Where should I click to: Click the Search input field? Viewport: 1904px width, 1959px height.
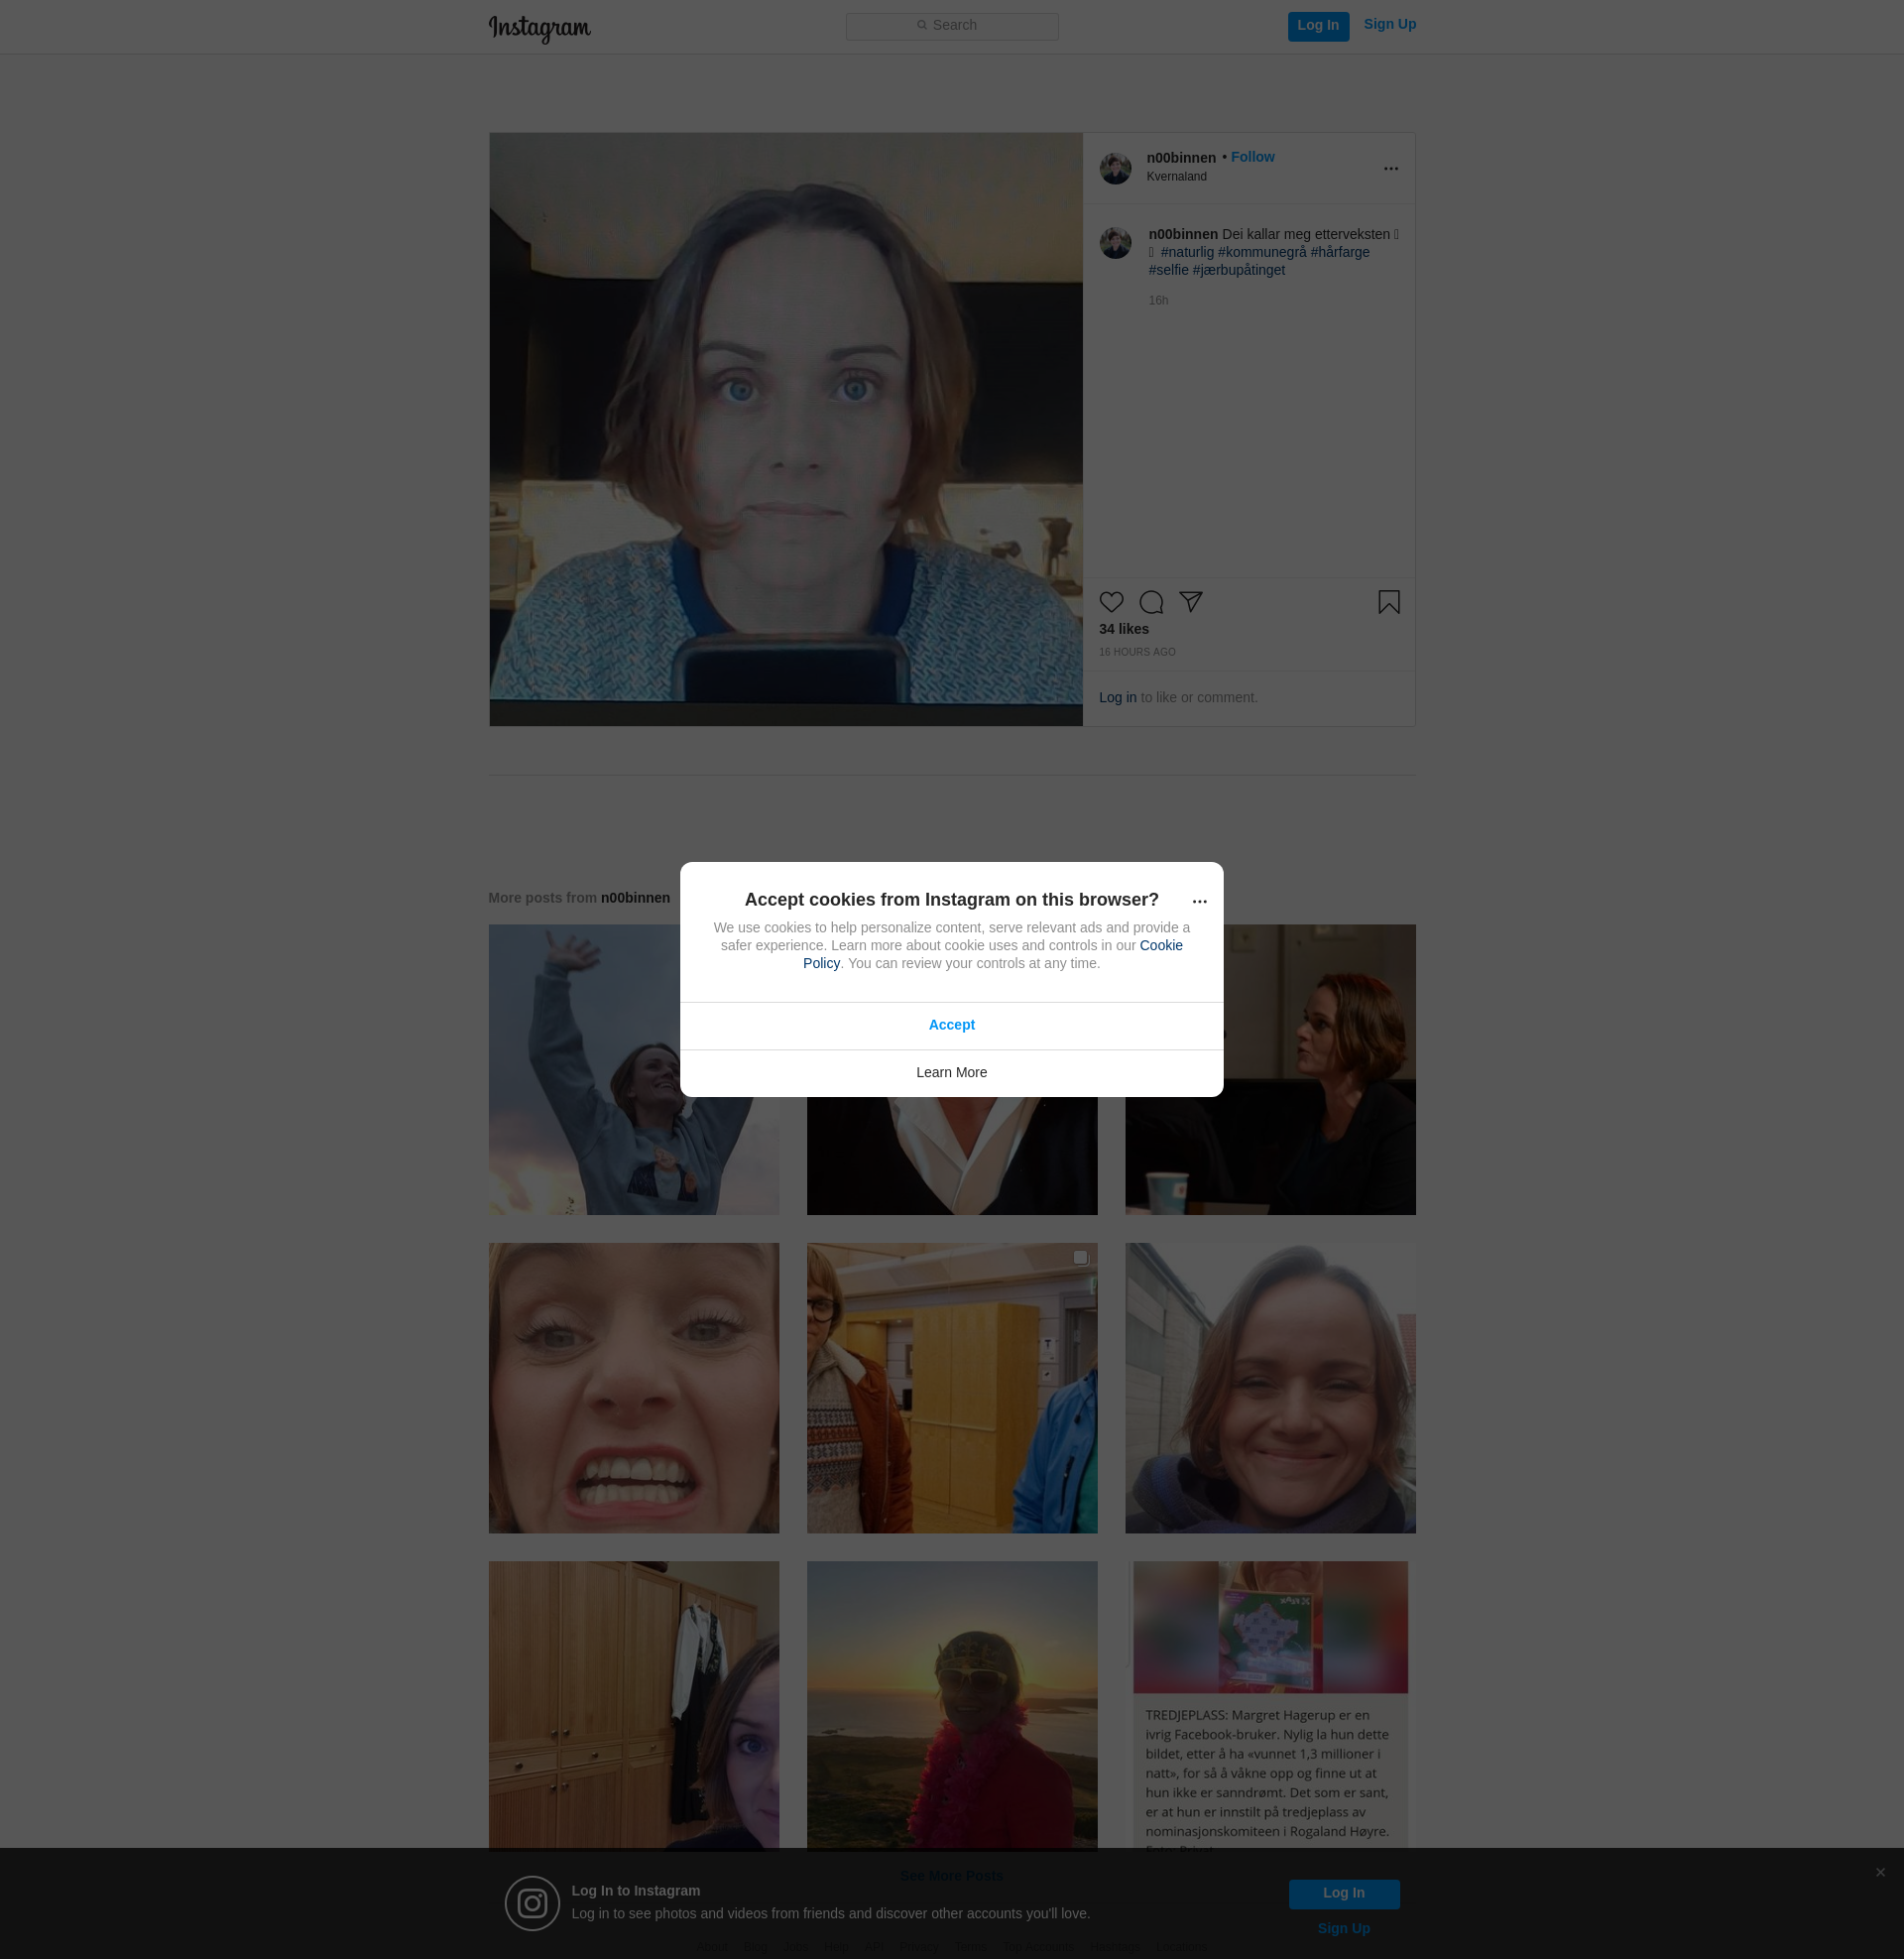(952, 26)
